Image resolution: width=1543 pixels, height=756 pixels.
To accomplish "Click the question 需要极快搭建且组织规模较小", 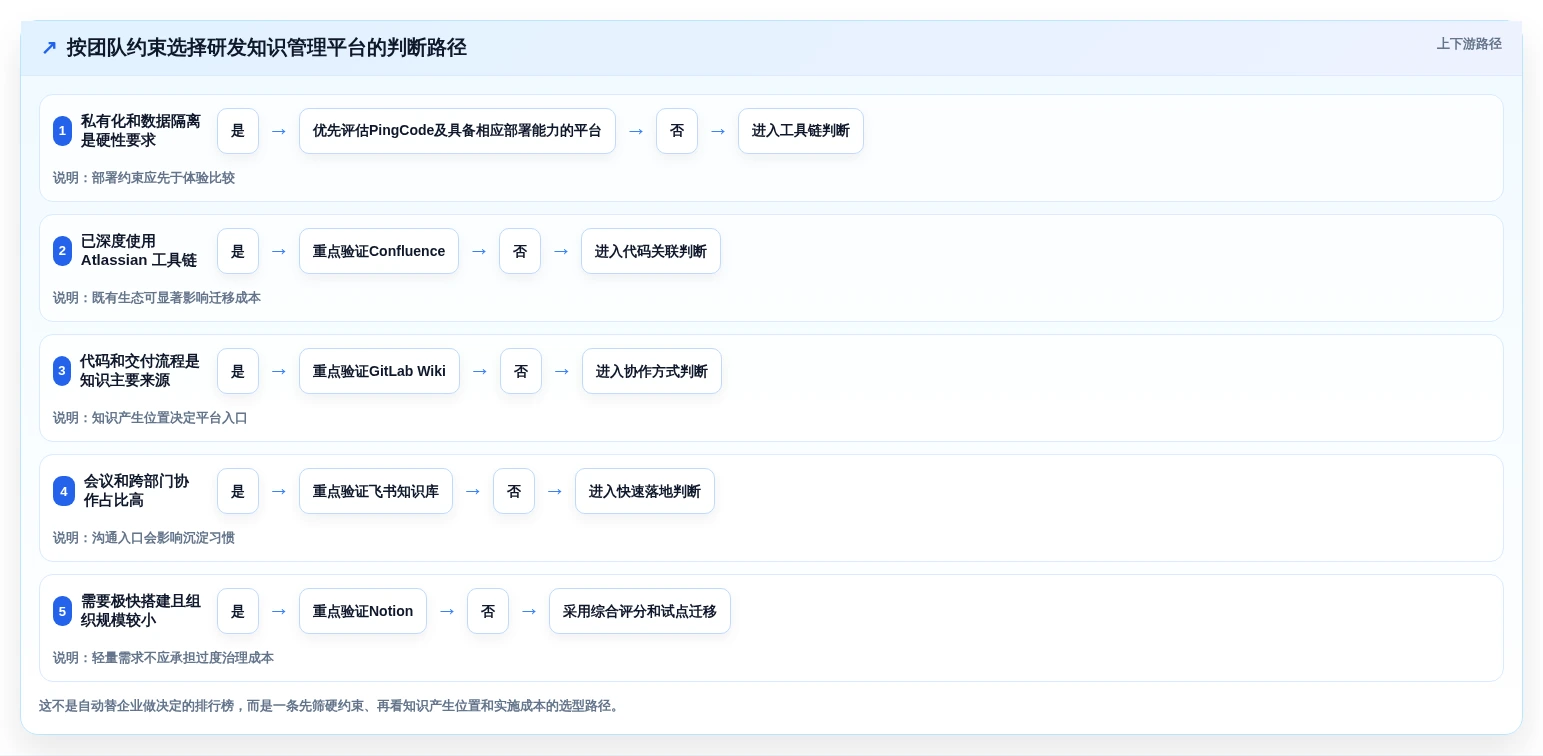I will 141,611.
